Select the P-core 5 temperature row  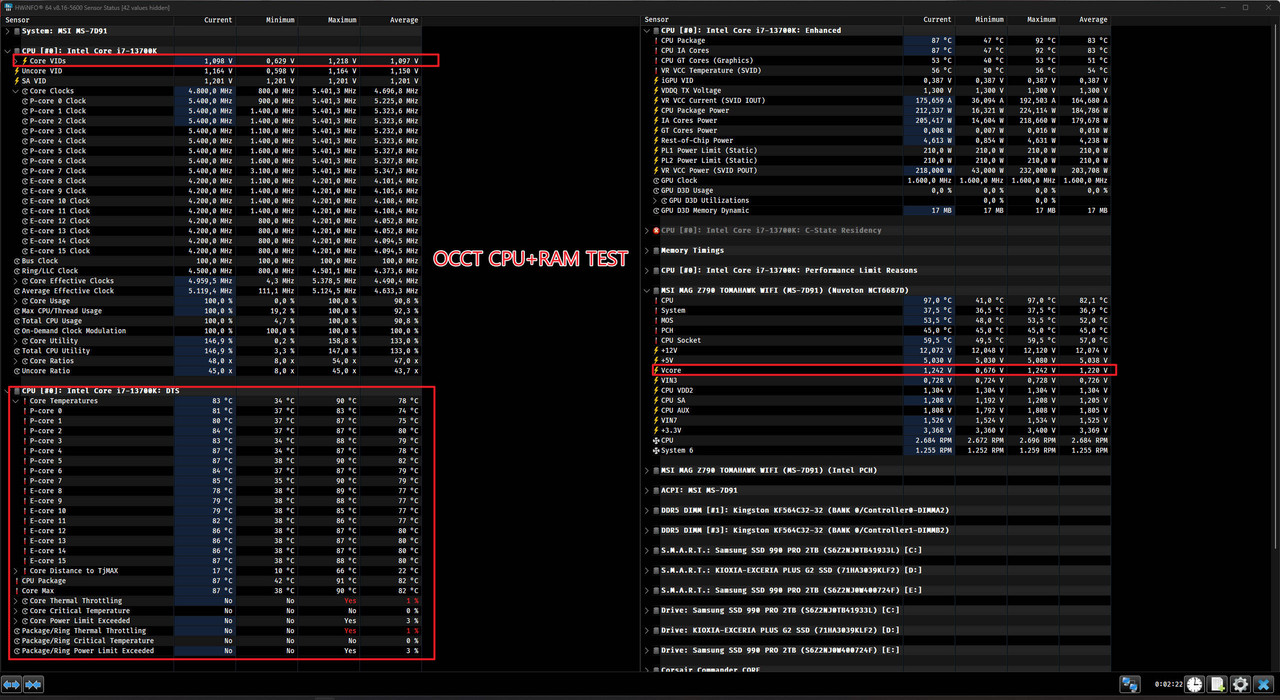[x=220, y=461]
